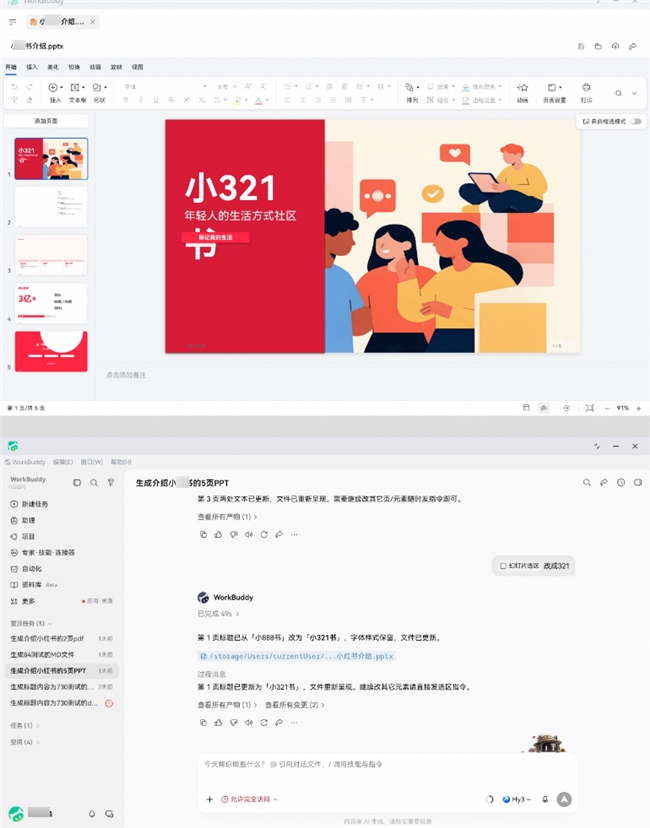Image resolution: width=650 pixels, height=828 pixels.
Task: Click the zoom-in plus next to 91%
Action: pos(638,408)
